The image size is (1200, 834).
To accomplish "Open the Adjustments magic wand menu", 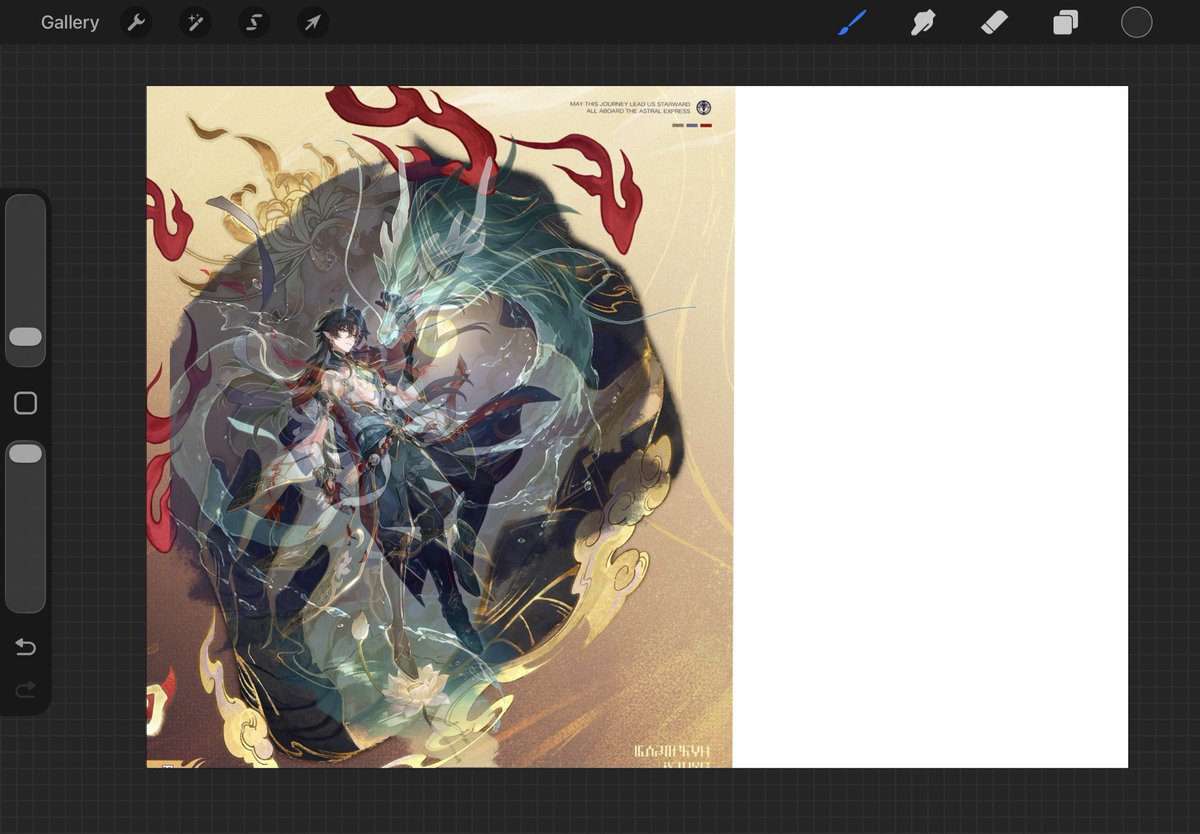I will click(195, 22).
